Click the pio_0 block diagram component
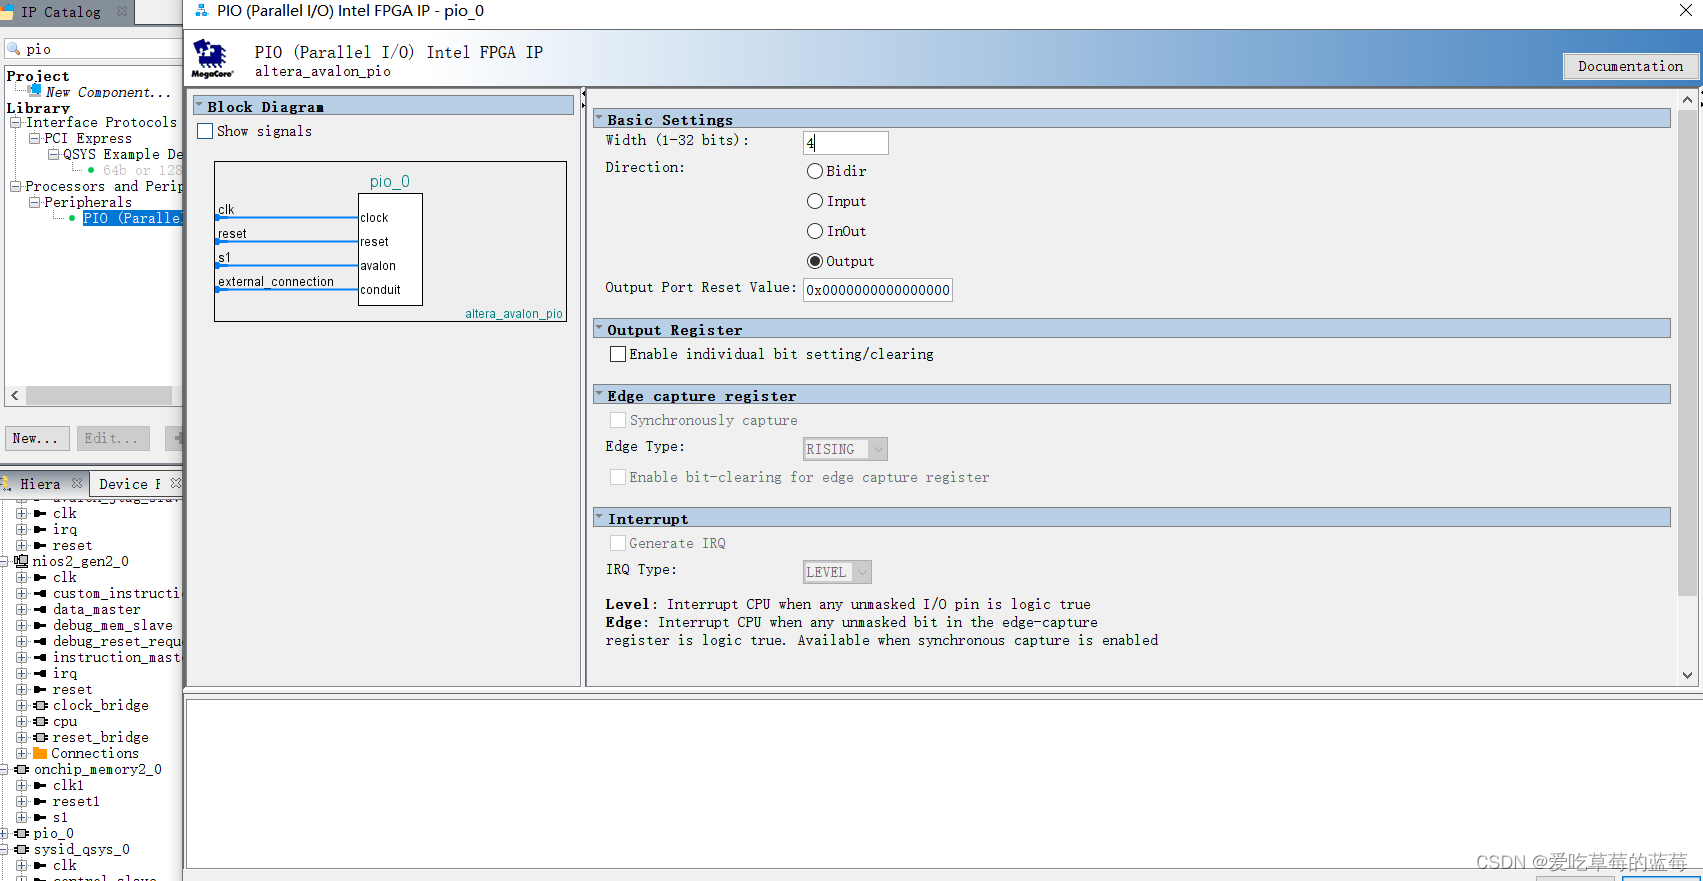 pos(390,249)
